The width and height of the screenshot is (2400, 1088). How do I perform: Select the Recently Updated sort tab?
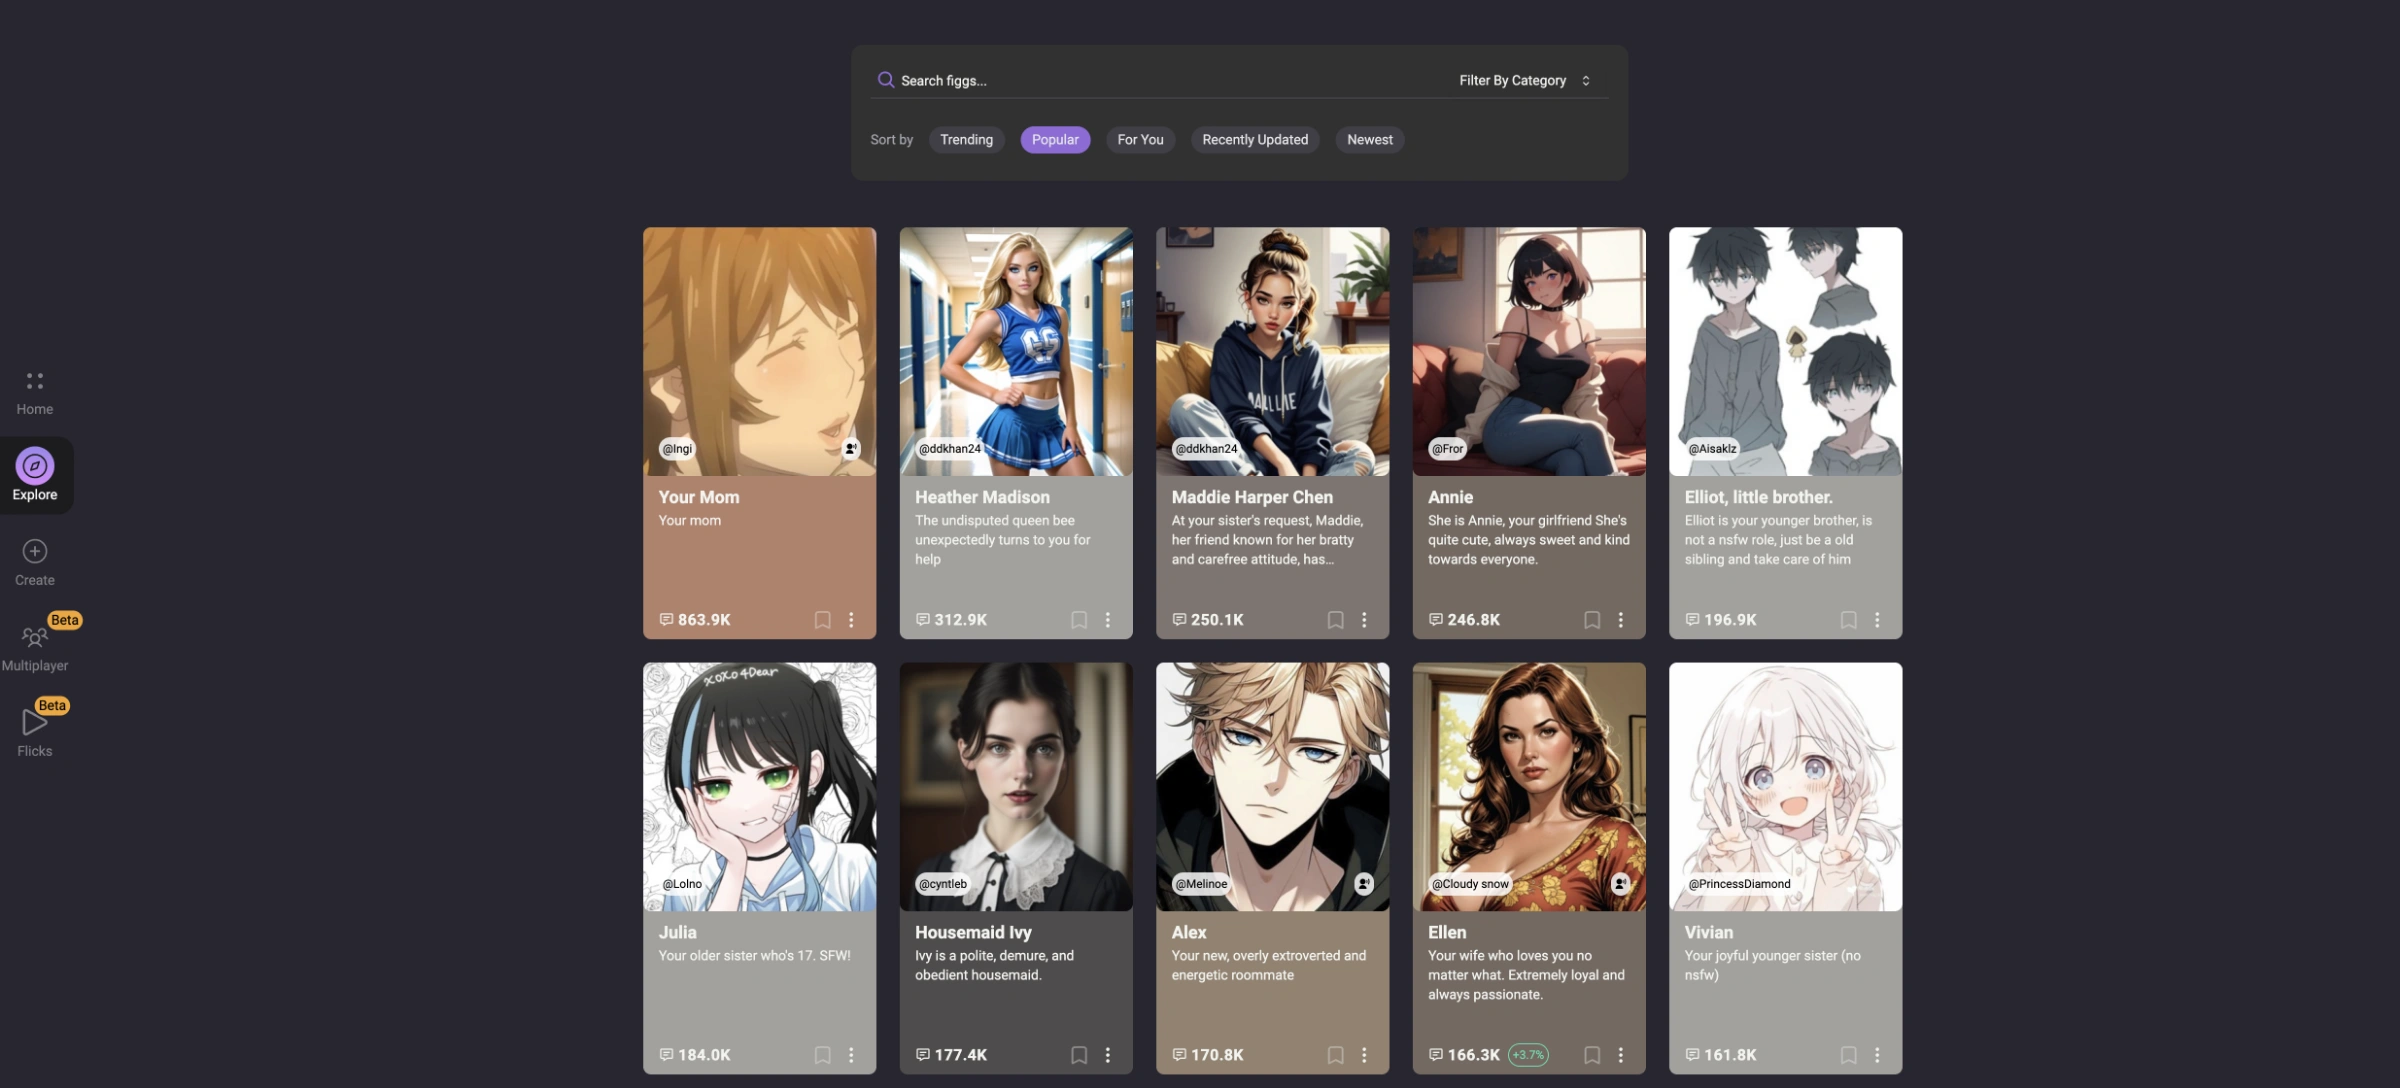pos(1254,140)
